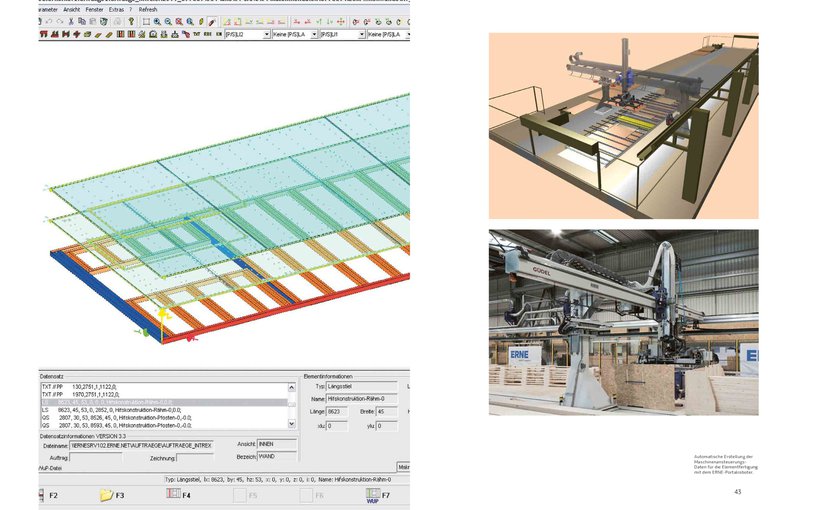Click the Datensatz list scroll down arrow
The height and width of the screenshot is (510, 820).
[292, 424]
